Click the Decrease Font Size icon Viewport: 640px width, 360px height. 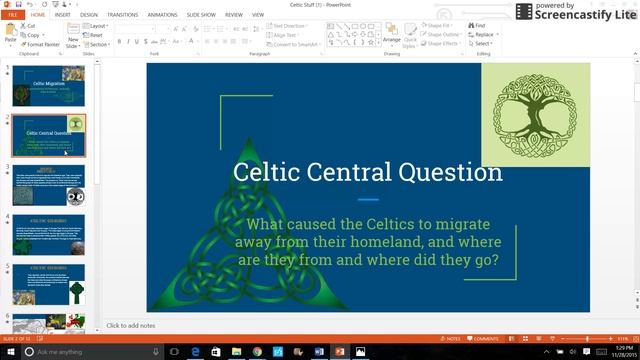(x=184, y=29)
